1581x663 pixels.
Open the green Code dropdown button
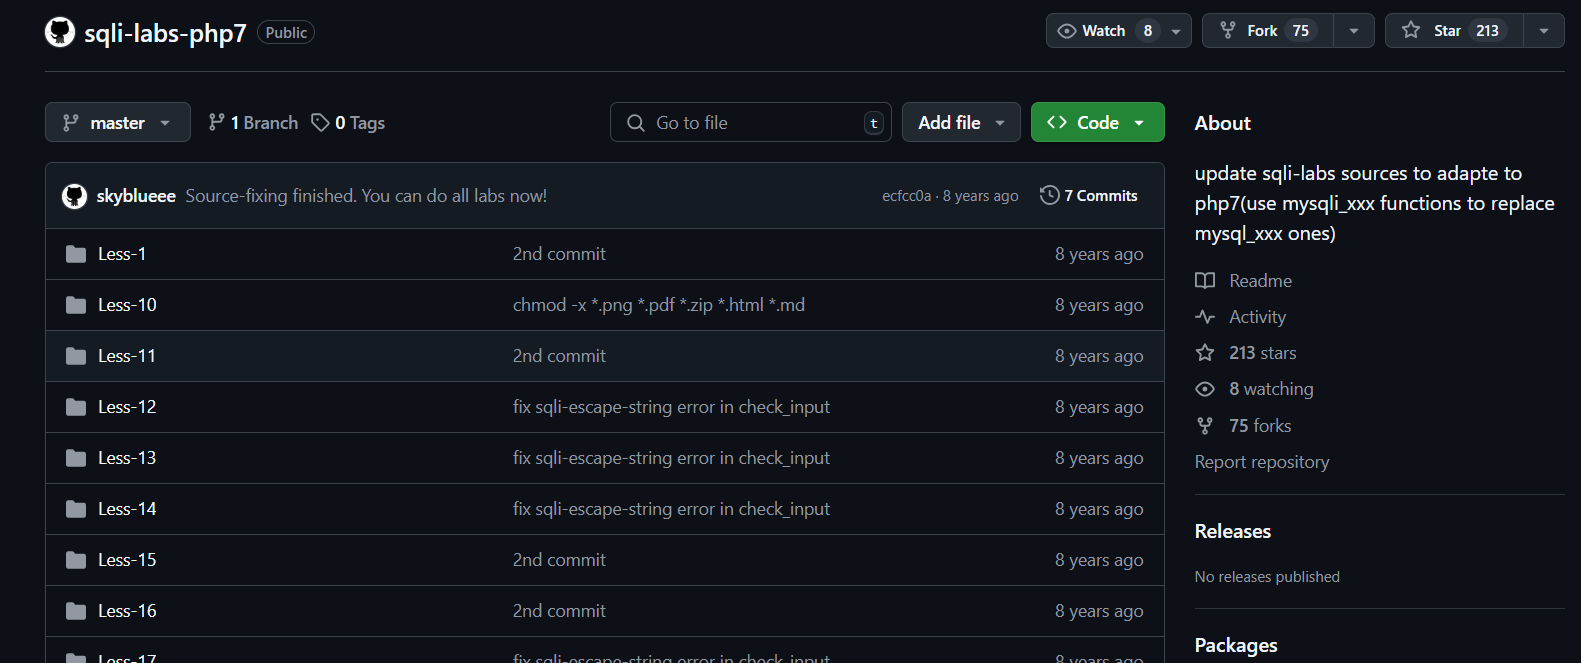[x=1097, y=122]
